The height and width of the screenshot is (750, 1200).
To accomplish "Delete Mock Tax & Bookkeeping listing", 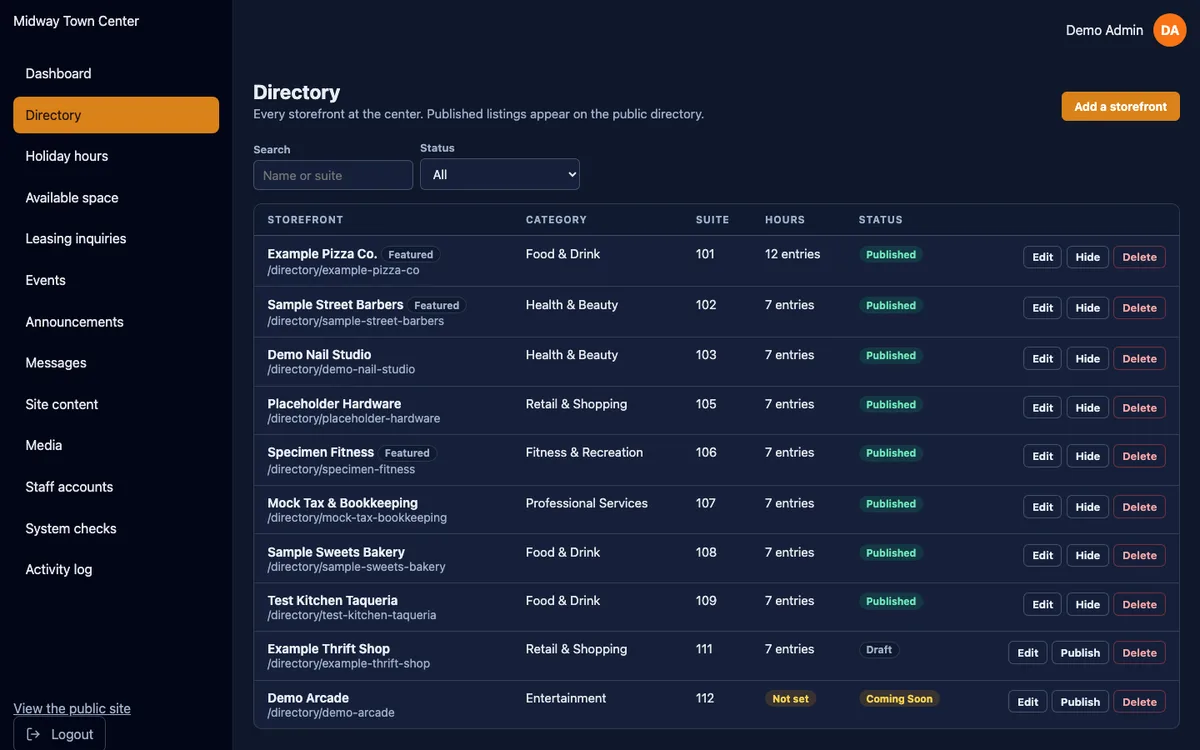I will [1139, 507].
